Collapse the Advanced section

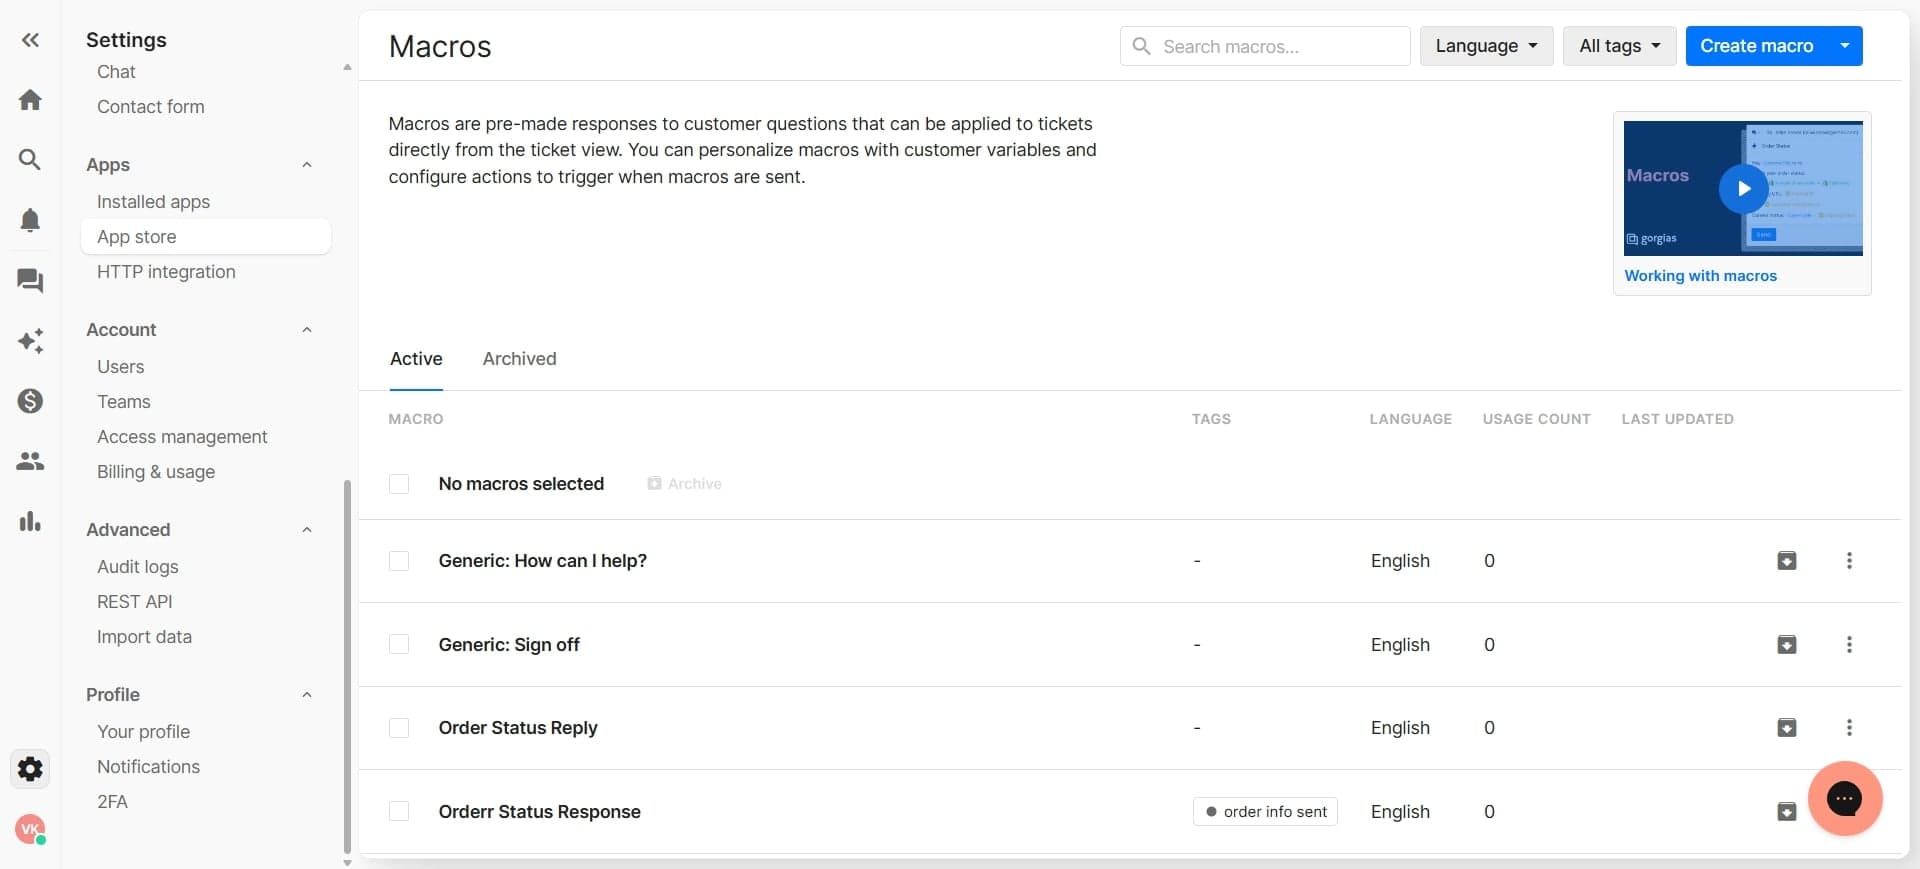307,530
